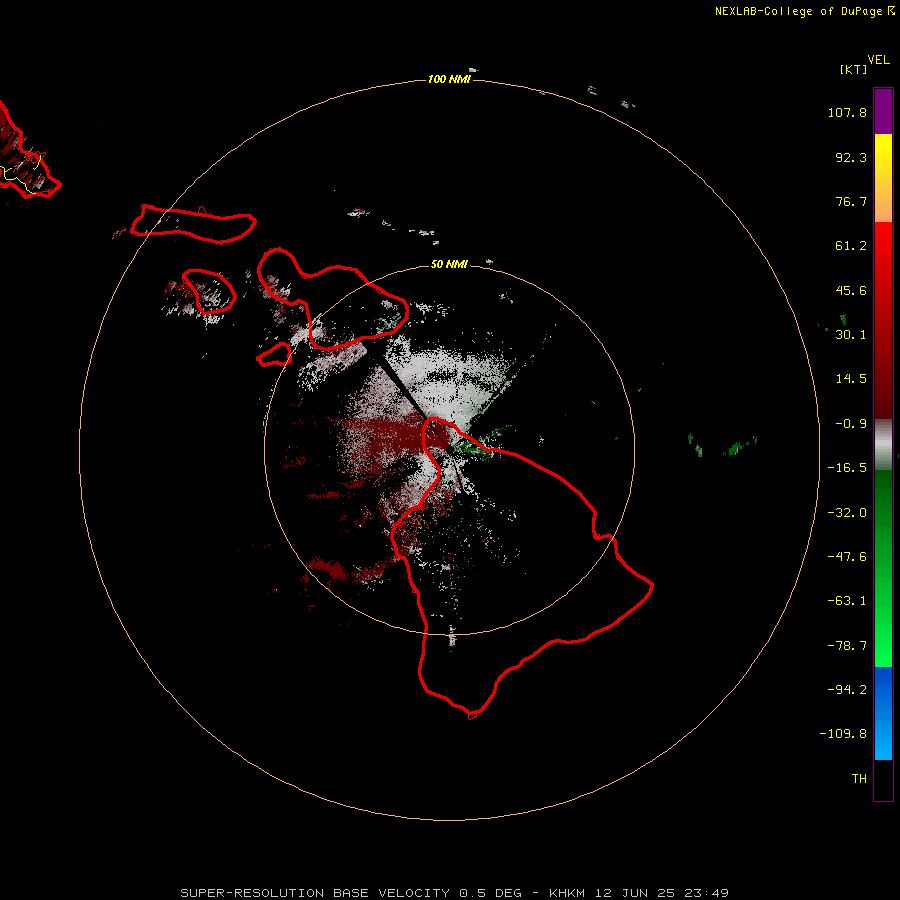Select the -109.8 legend value

click(x=843, y=734)
